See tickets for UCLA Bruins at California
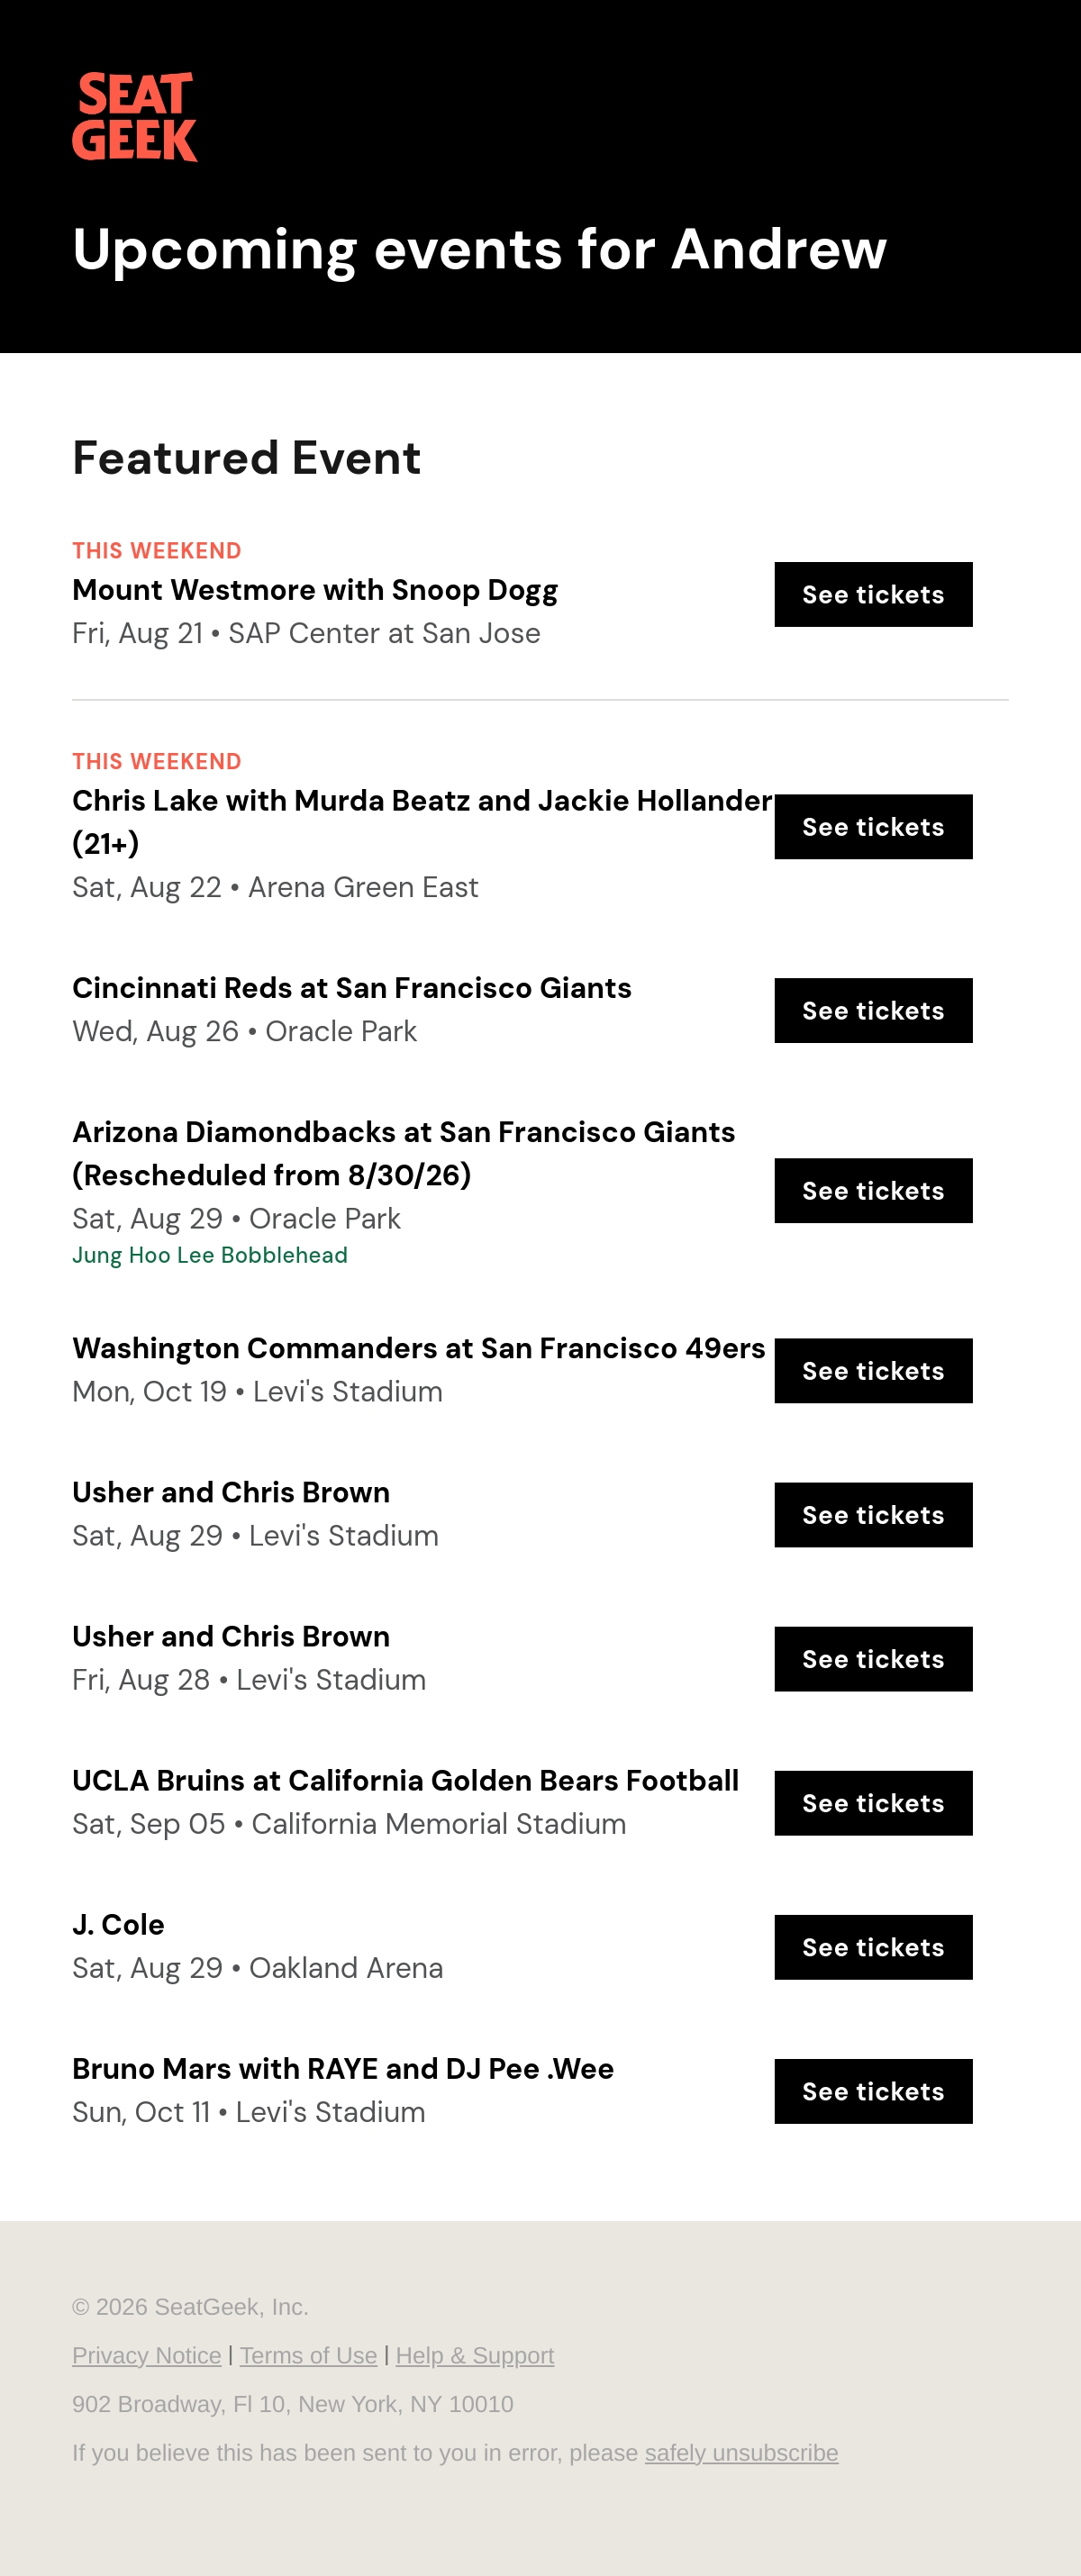The height and width of the screenshot is (2576, 1081). 873,1803
